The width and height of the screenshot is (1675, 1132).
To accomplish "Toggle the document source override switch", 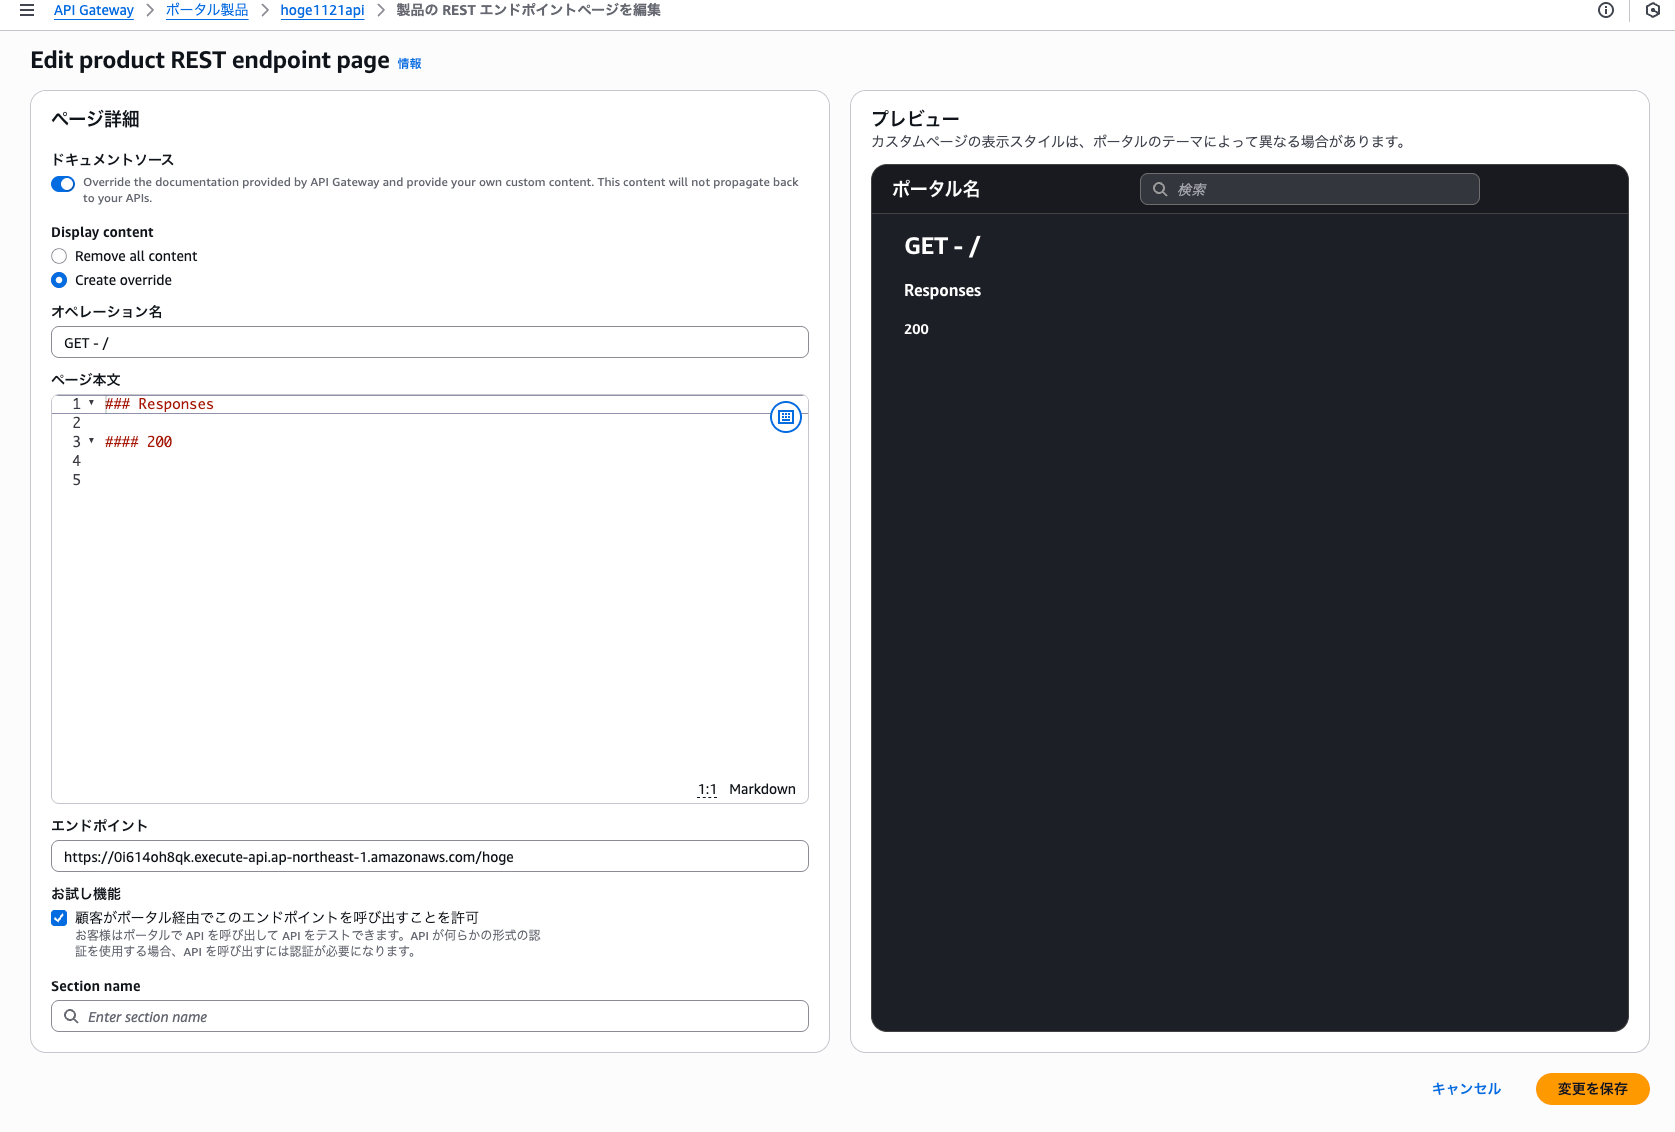I will pos(63,184).
